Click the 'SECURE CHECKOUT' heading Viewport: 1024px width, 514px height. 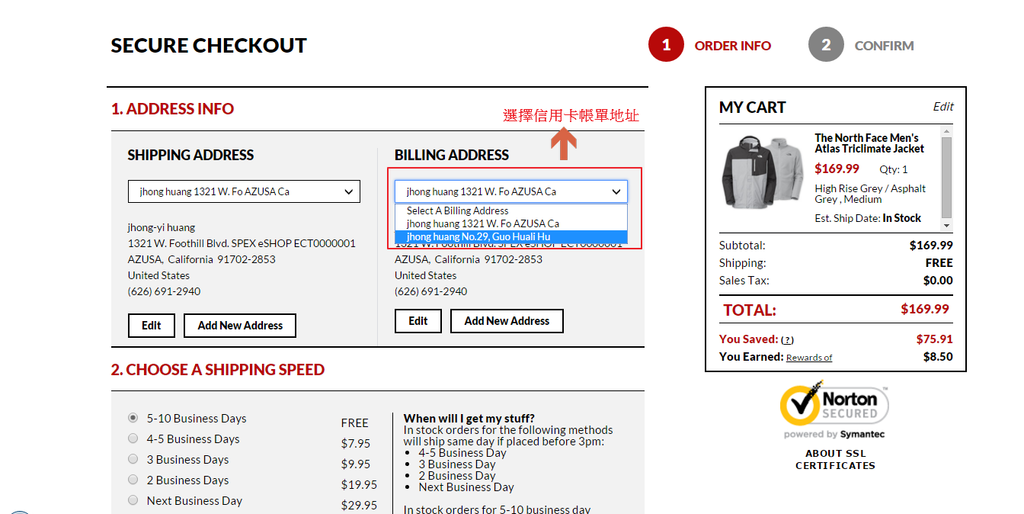tap(208, 45)
